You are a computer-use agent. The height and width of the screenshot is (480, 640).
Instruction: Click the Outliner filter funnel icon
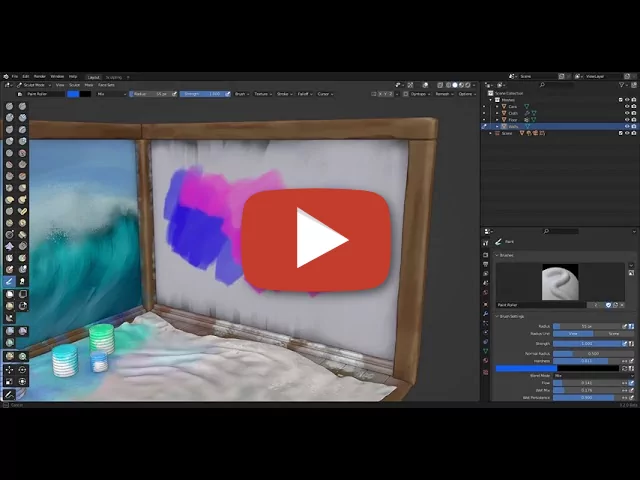[x=621, y=85]
